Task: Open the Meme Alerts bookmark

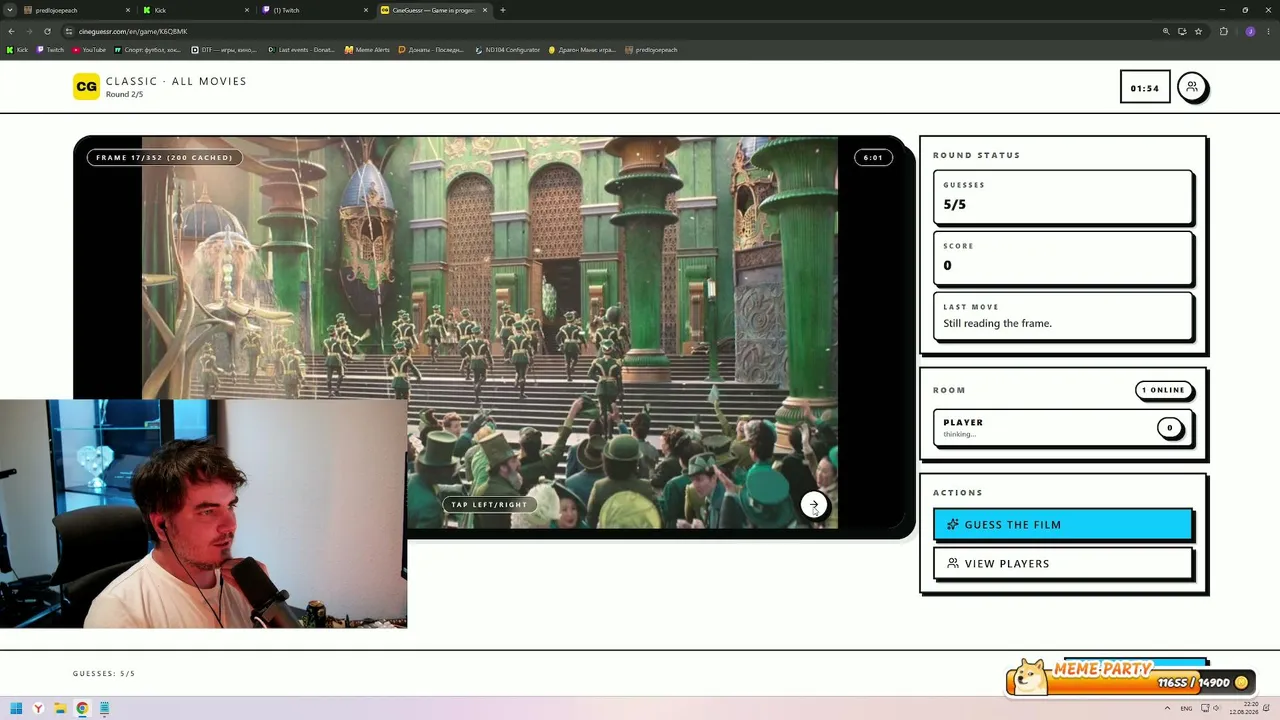Action: [367, 50]
